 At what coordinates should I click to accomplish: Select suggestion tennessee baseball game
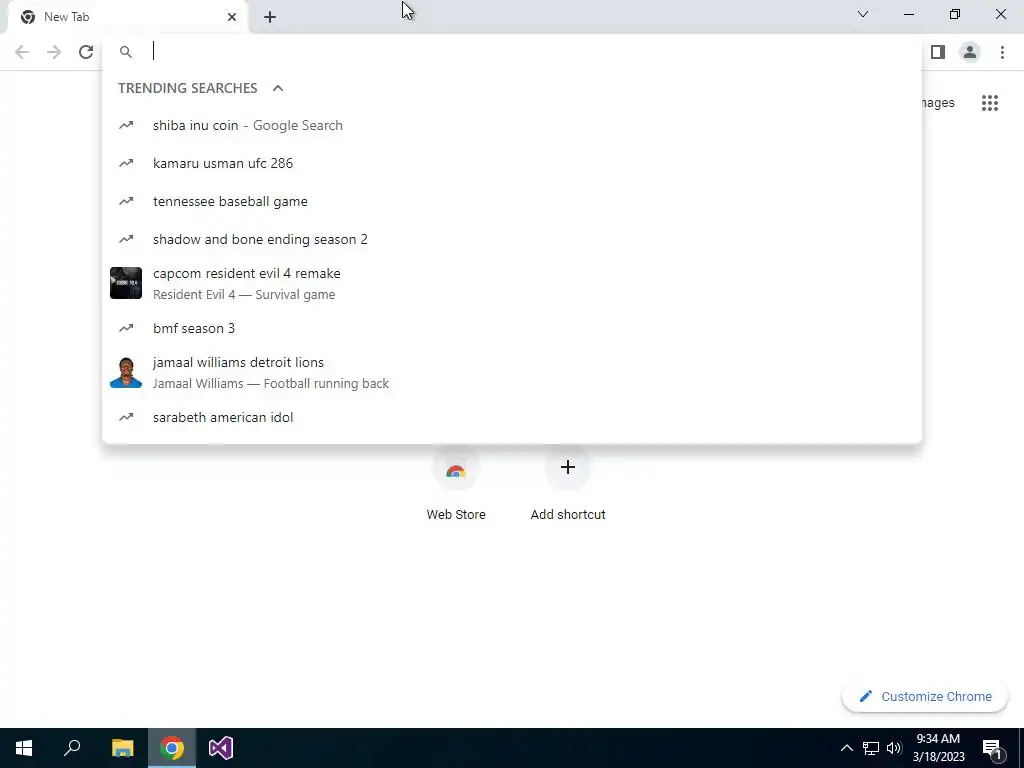(512, 201)
